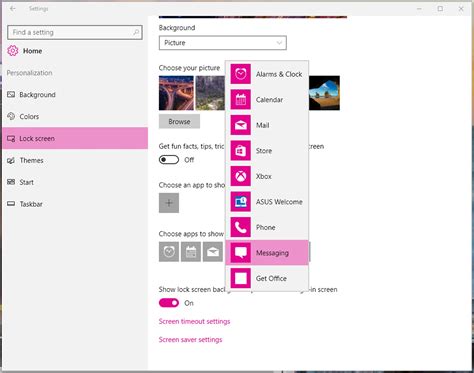
Task: Select the Calendar app icon in popup list
Action: tap(240, 99)
